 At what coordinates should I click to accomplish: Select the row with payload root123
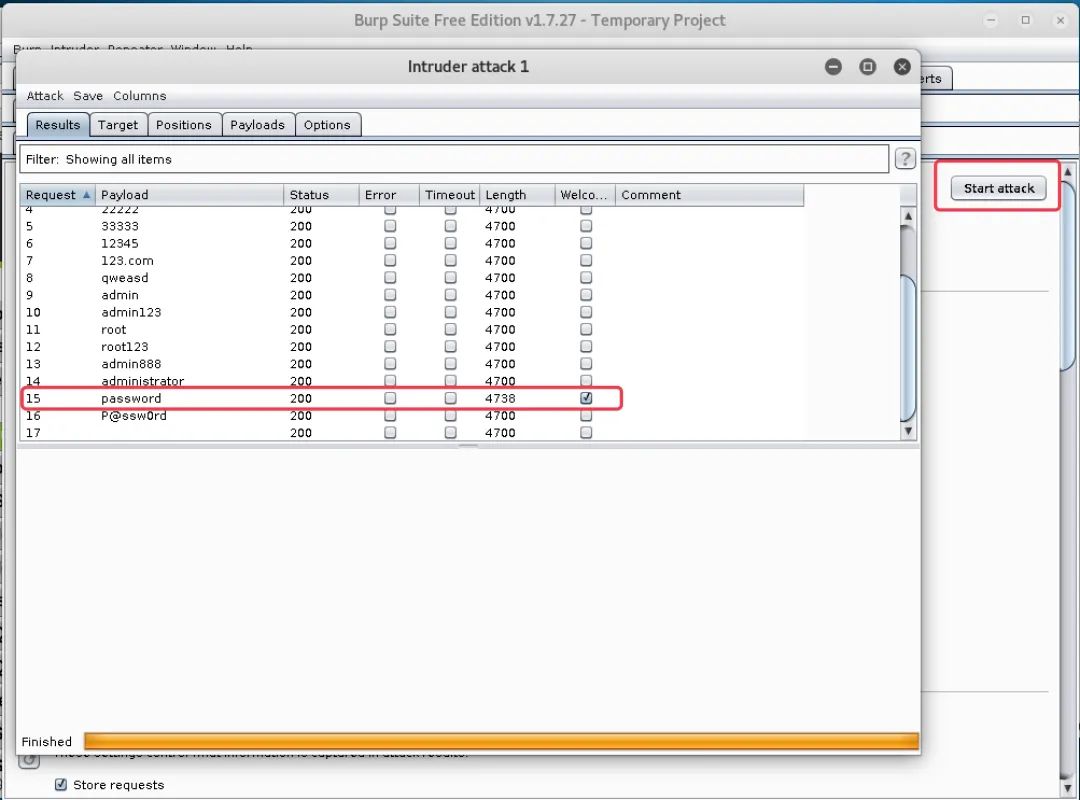[412, 347]
